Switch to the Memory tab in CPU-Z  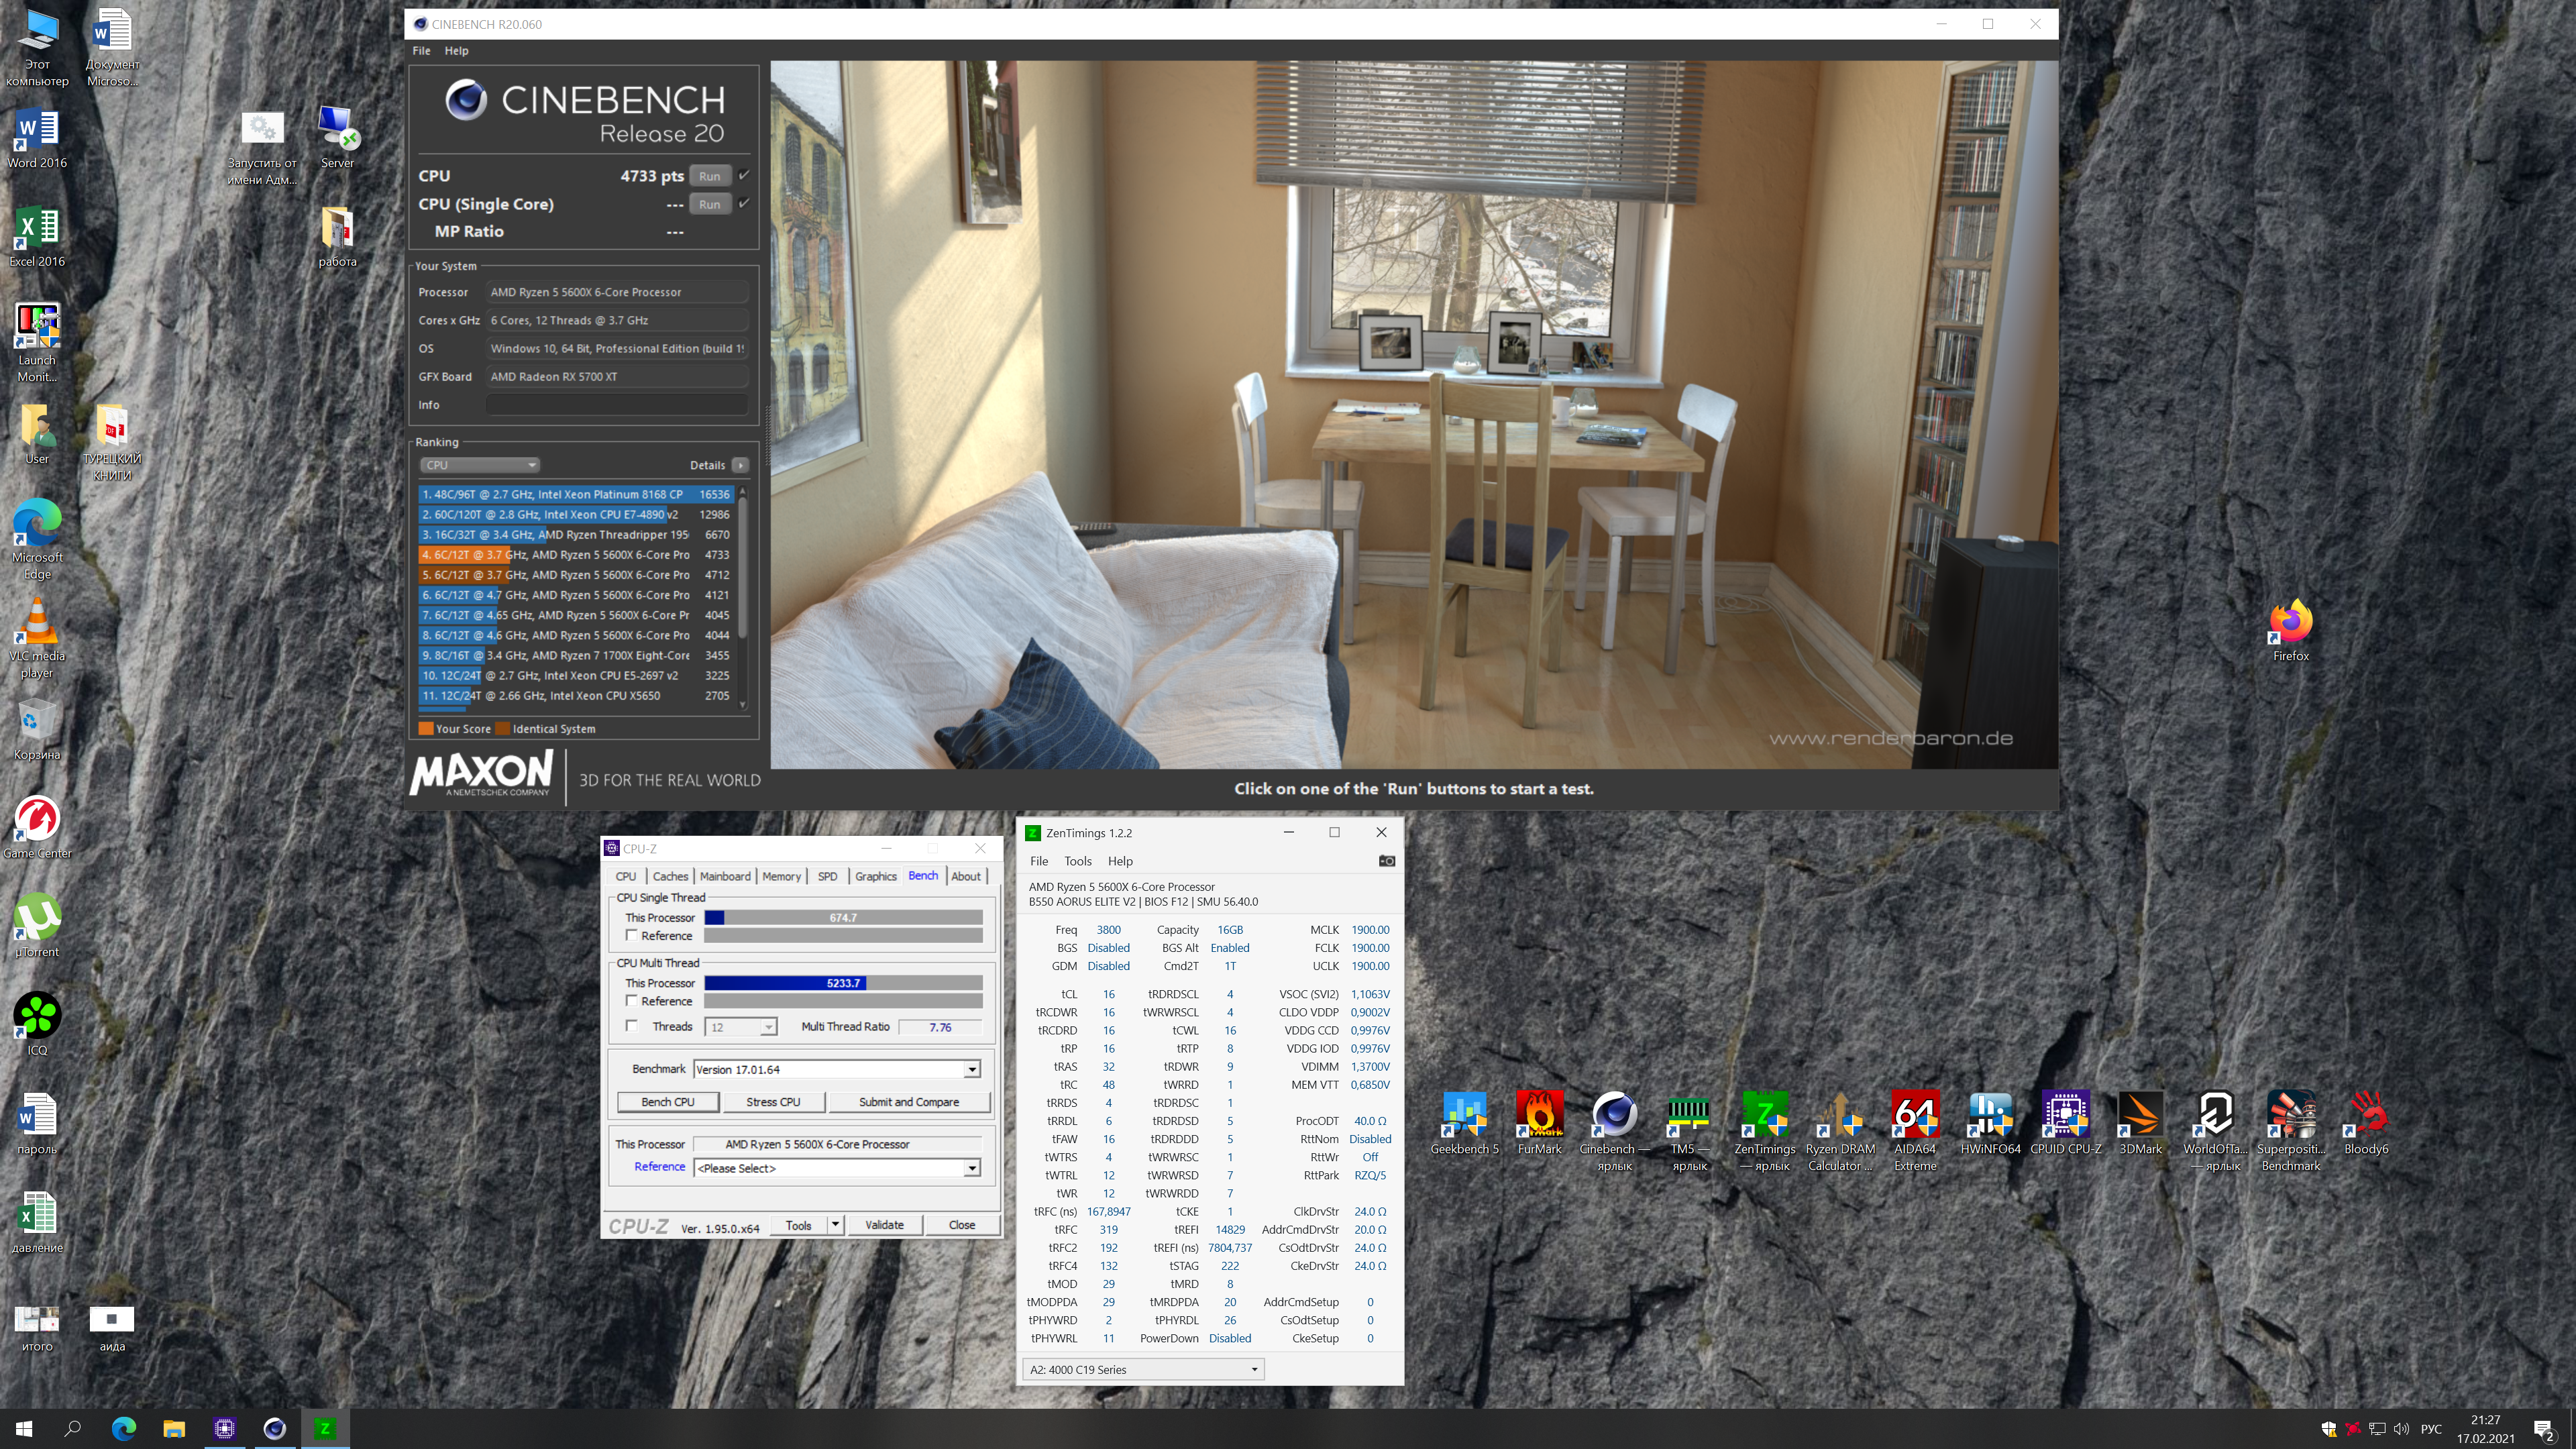pos(781,876)
